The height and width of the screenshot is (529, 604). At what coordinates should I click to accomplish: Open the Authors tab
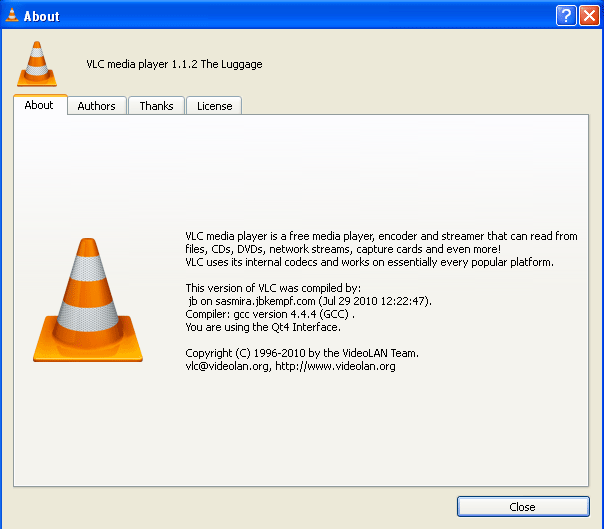(x=97, y=106)
